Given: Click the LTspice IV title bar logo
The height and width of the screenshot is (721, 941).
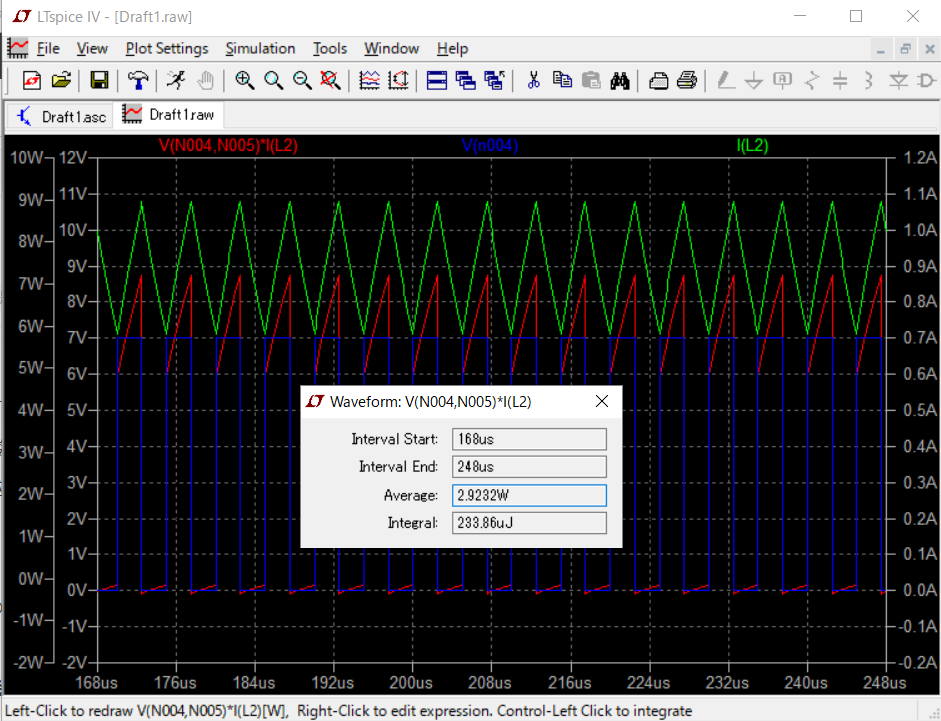Looking at the screenshot, I should click(22, 16).
